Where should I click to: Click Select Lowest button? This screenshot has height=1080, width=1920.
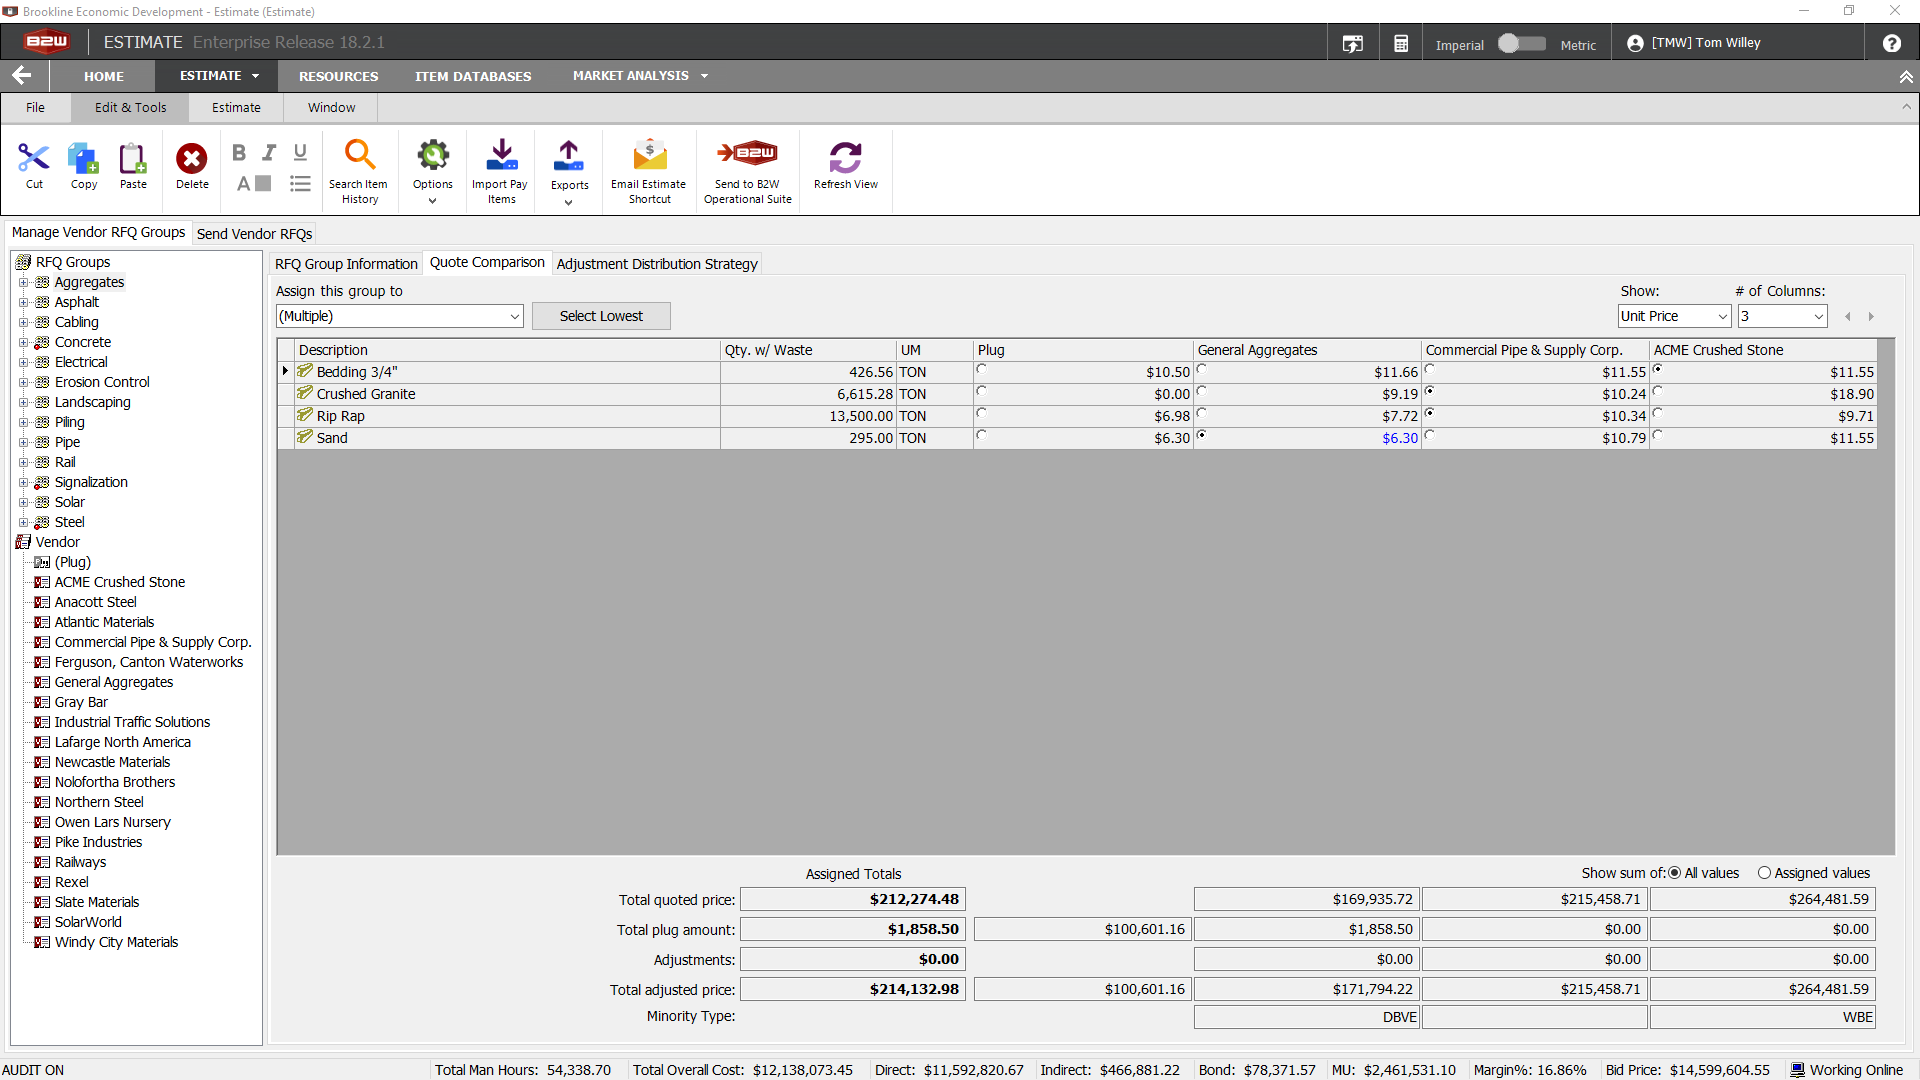click(x=601, y=316)
